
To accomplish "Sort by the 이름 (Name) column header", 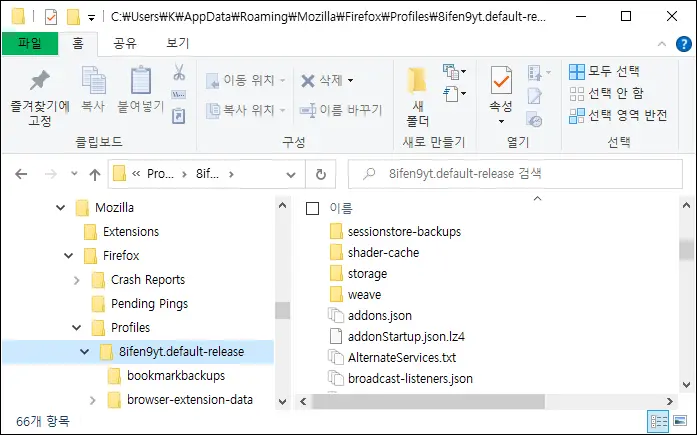I will pos(341,208).
